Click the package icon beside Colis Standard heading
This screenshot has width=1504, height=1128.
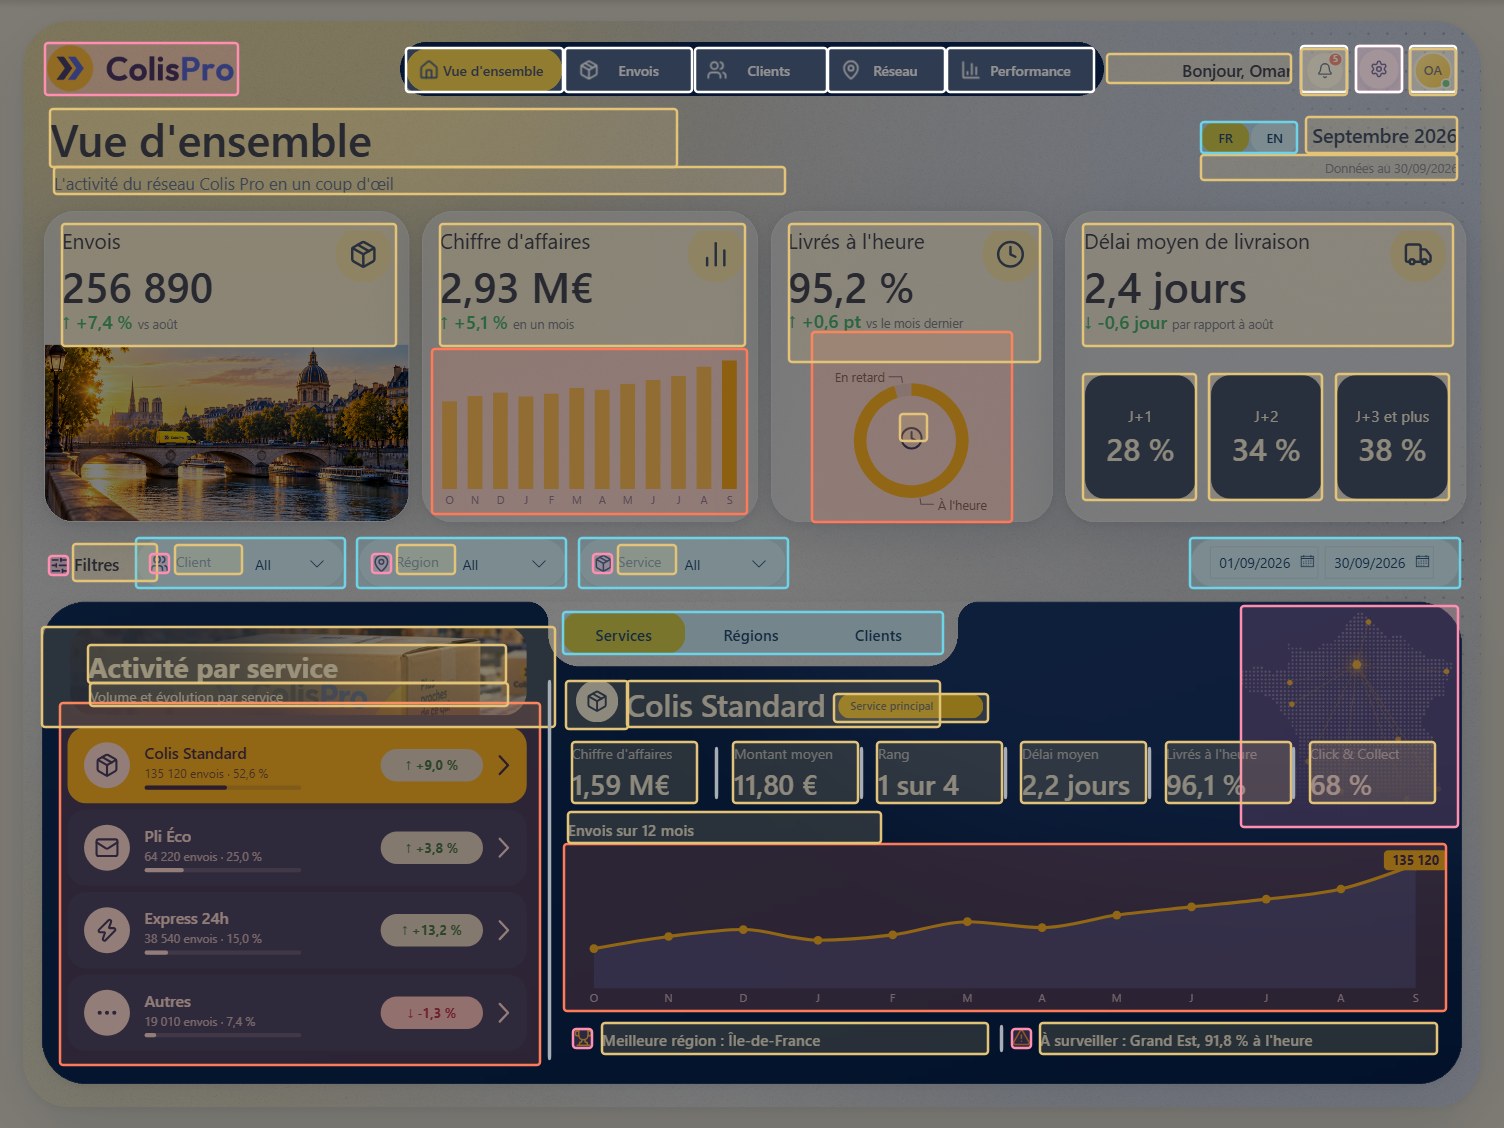pyautogui.click(x=597, y=703)
